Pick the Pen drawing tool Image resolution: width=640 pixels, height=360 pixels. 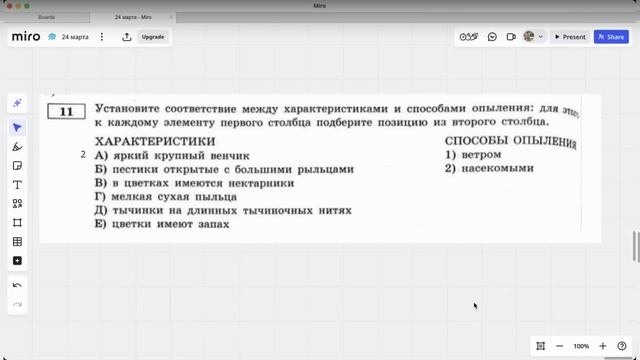click(17, 147)
